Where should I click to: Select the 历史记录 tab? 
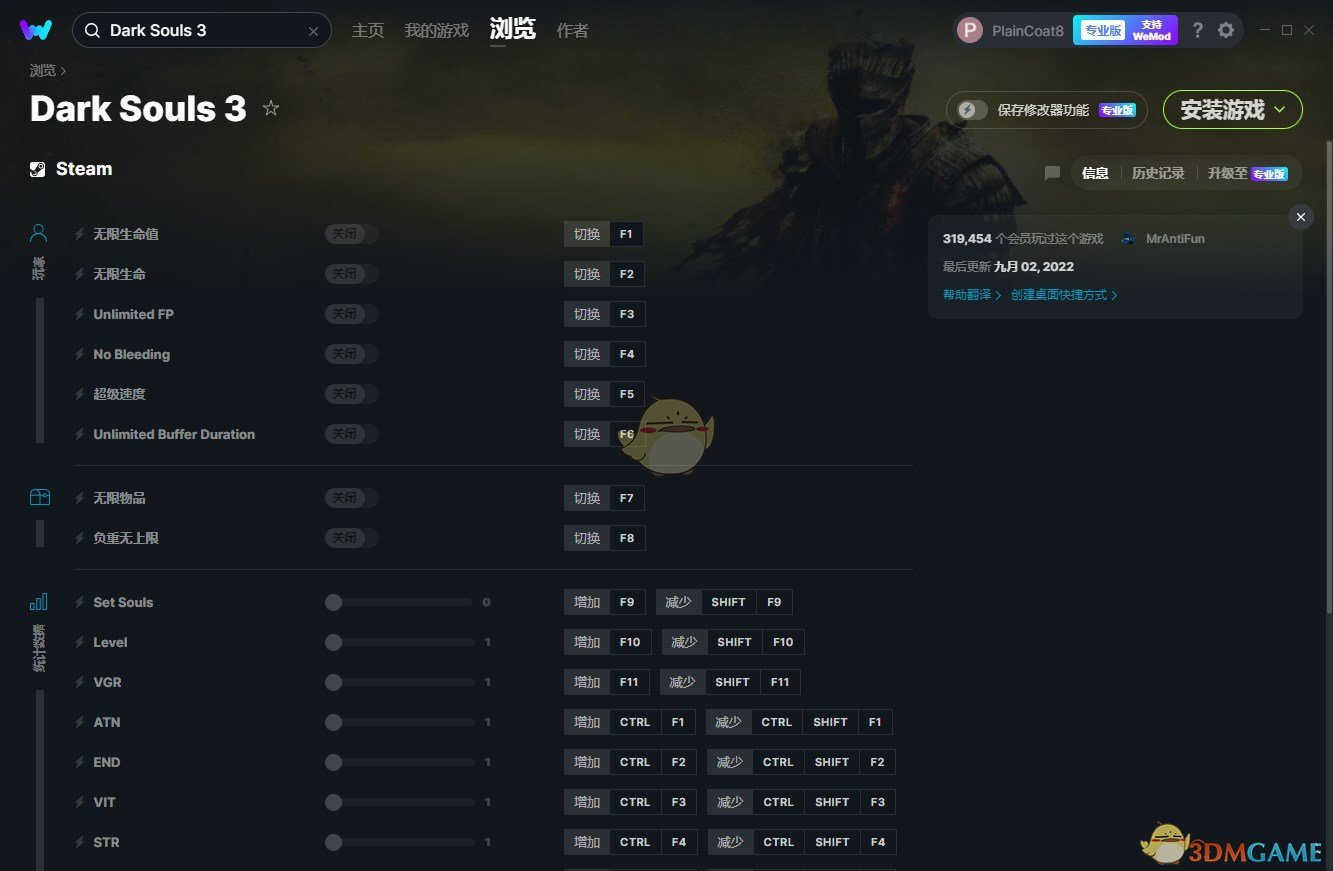coord(1158,173)
